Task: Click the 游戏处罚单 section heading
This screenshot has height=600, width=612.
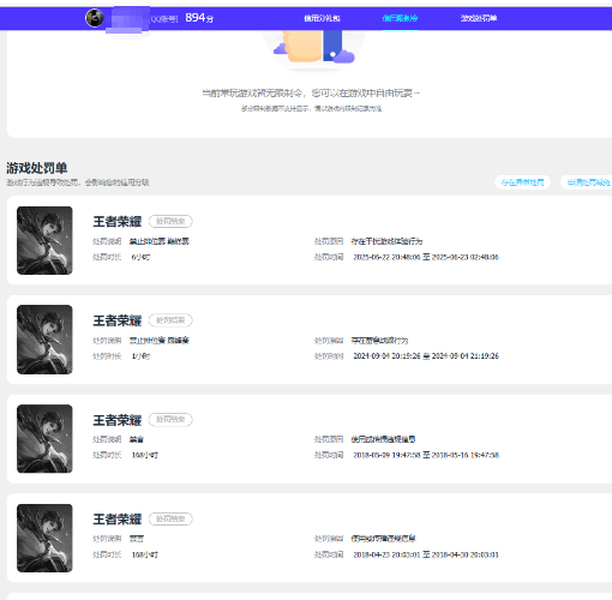Action: (x=37, y=168)
